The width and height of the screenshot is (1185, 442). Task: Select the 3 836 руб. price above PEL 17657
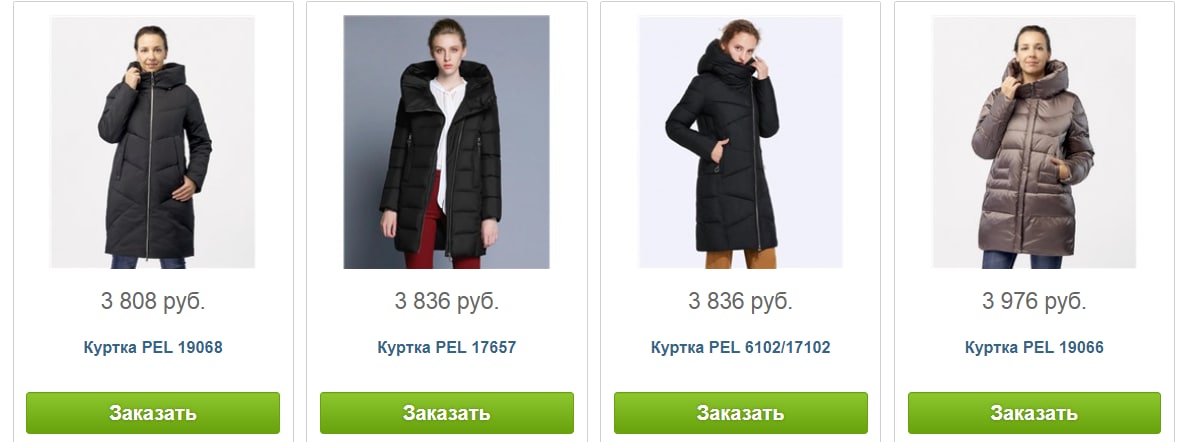pyautogui.click(x=447, y=301)
